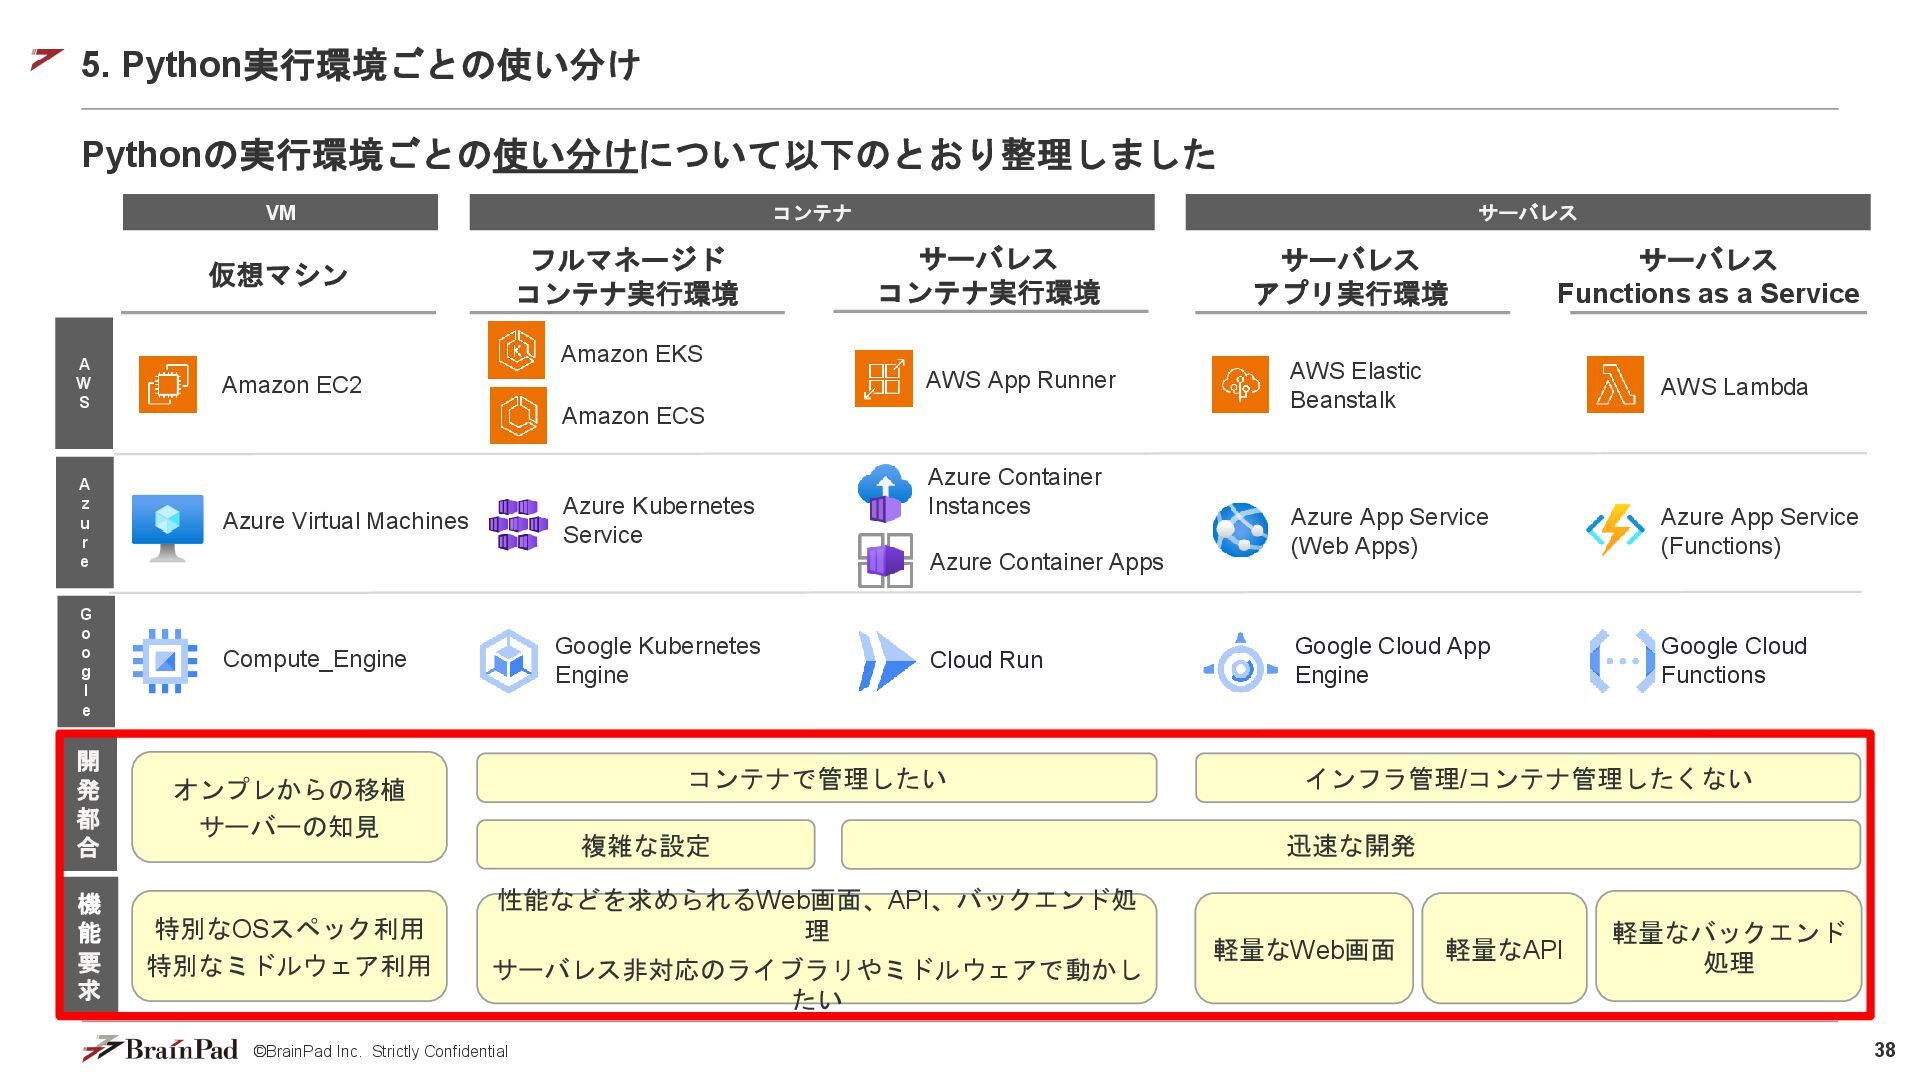Click the Azure Container Apps icon
The image size is (1920, 1080).
[885, 560]
